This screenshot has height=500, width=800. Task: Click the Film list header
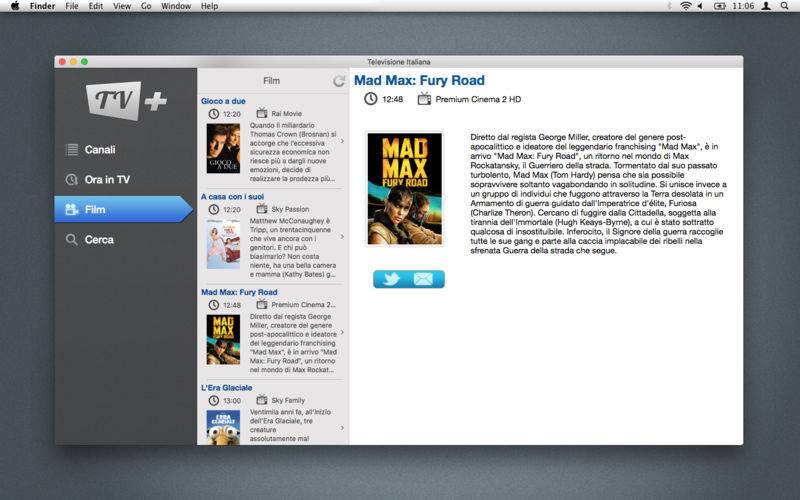point(271,81)
